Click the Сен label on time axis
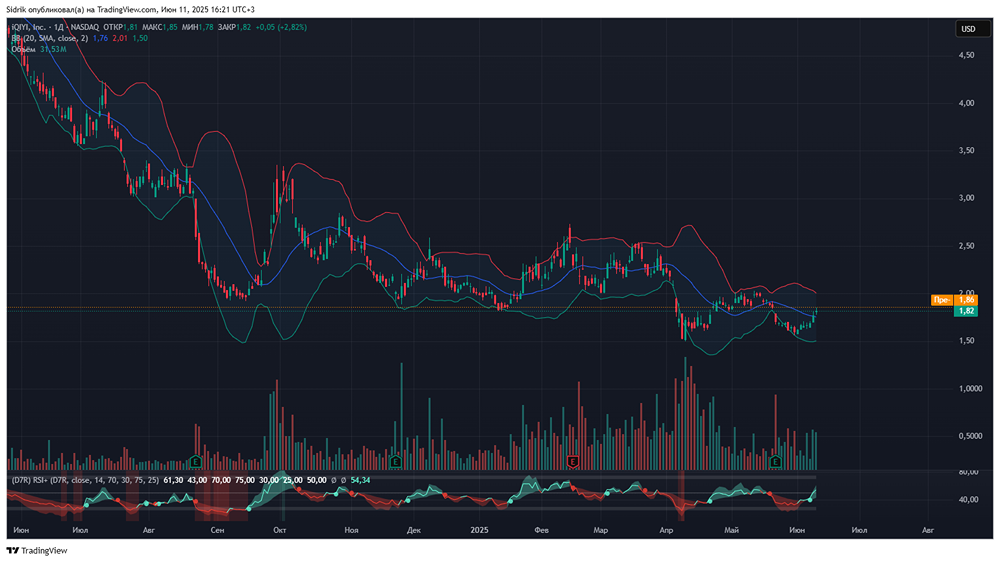Viewport: 1000px width, 562px height. tap(217, 530)
